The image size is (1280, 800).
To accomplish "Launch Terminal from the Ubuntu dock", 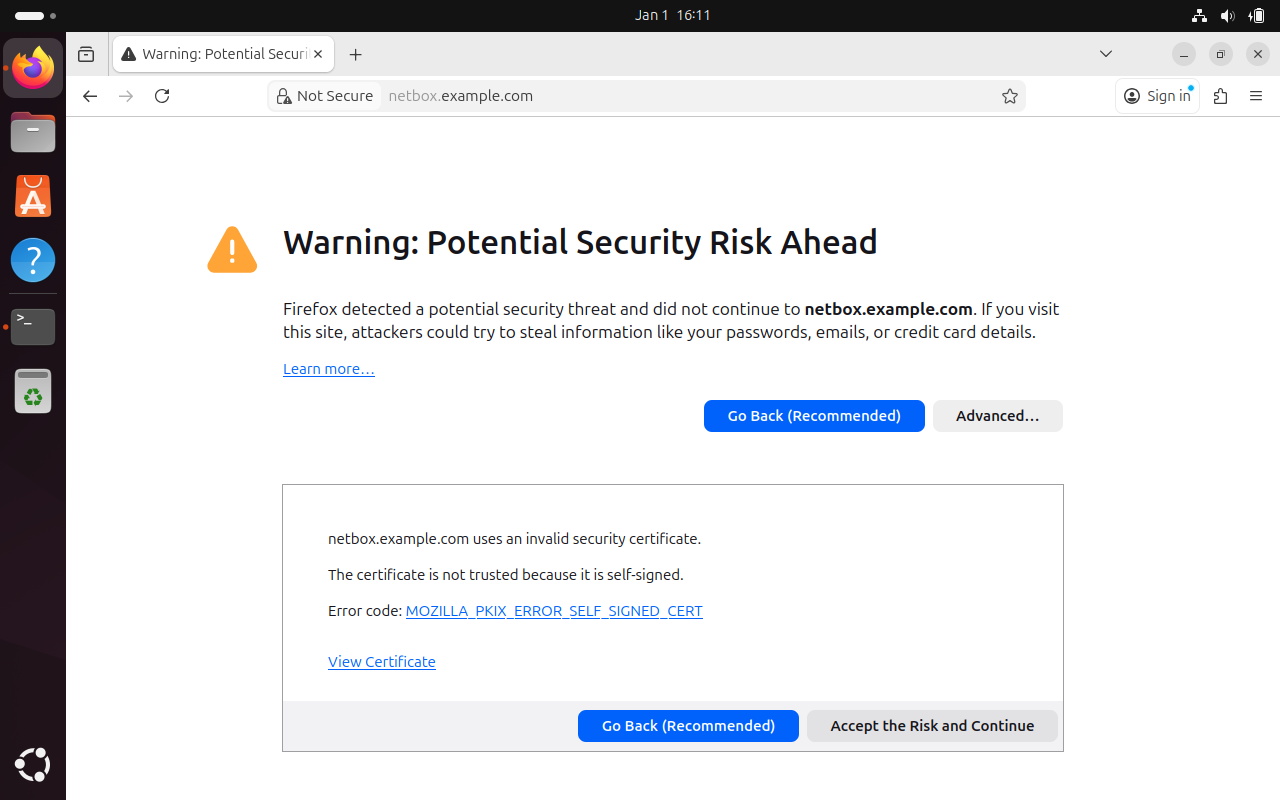I will pyautogui.click(x=33, y=327).
